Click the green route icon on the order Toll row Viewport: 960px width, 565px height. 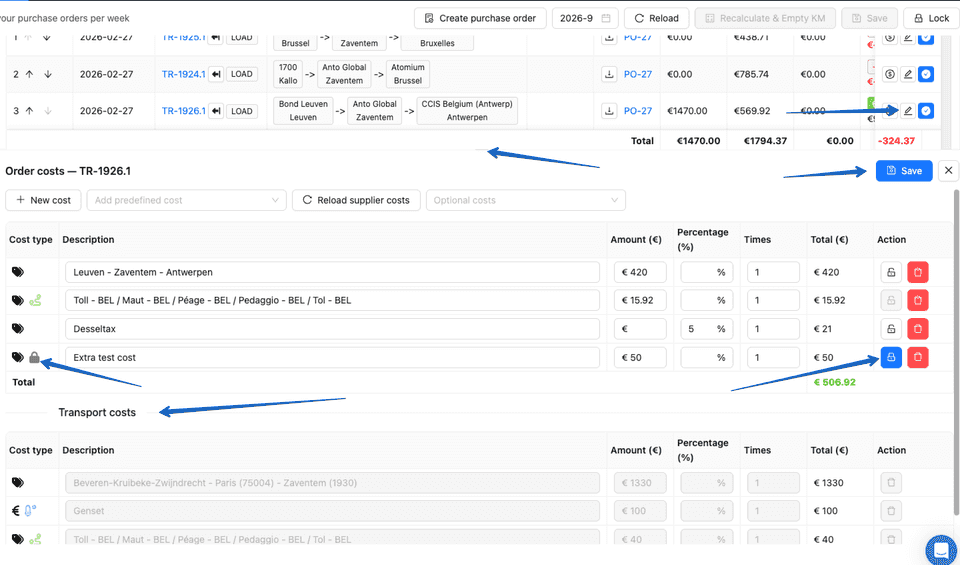coord(36,300)
